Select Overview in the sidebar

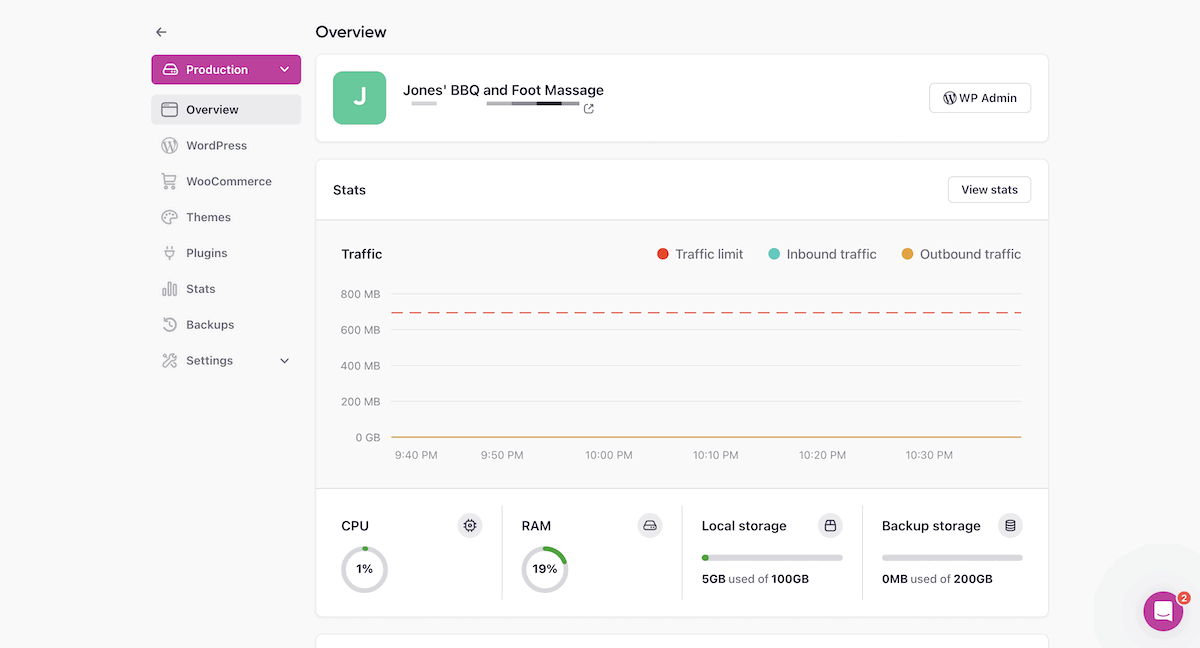coord(226,110)
